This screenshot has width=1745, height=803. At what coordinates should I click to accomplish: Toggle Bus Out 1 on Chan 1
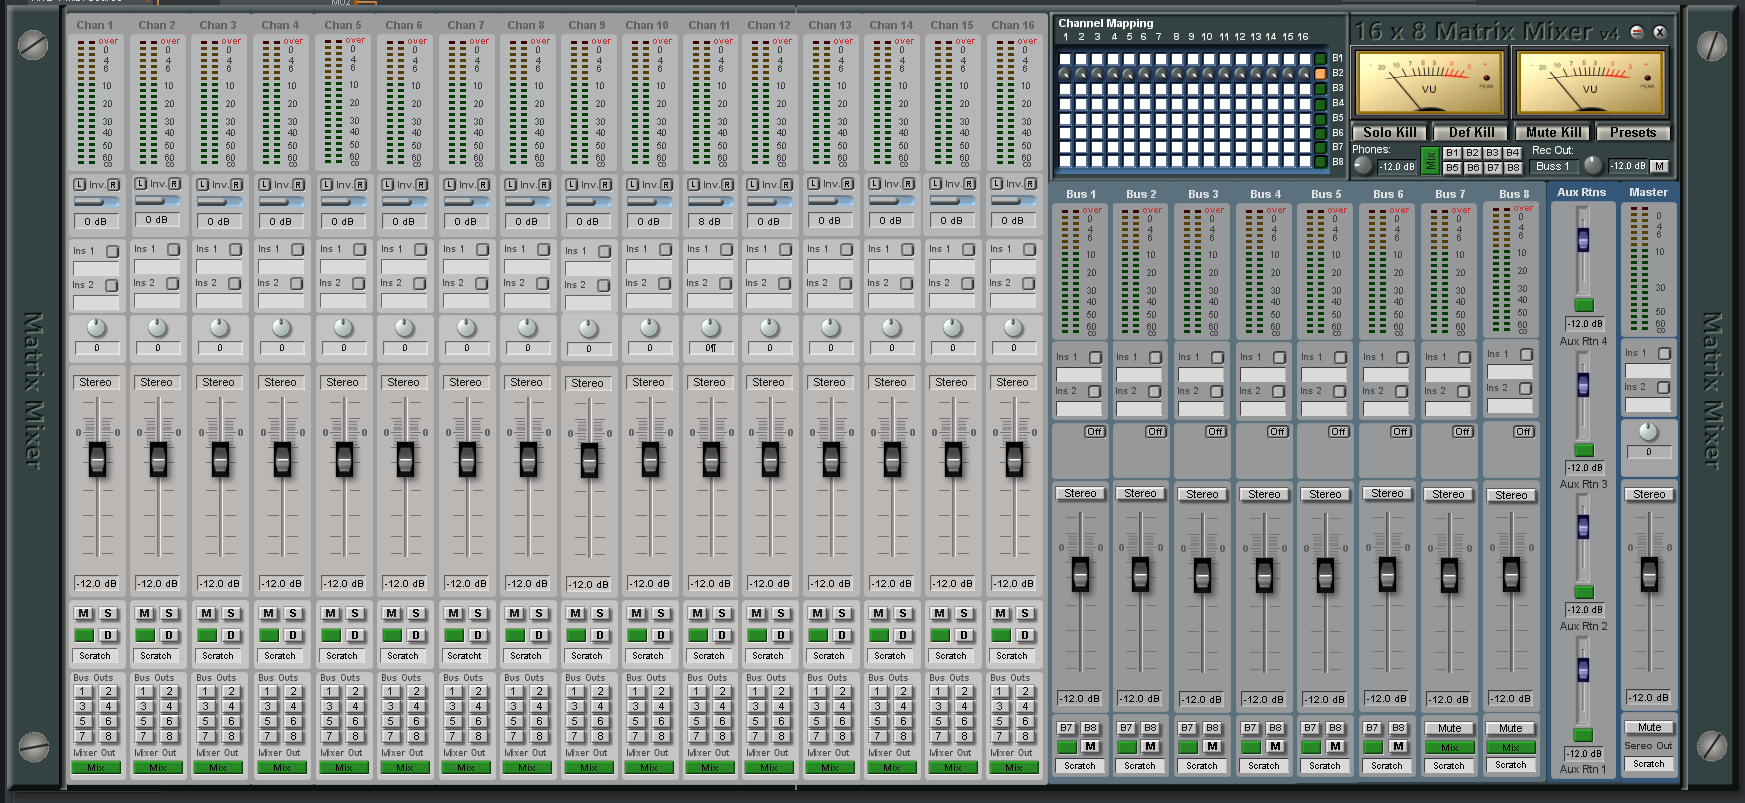coord(84,691)
